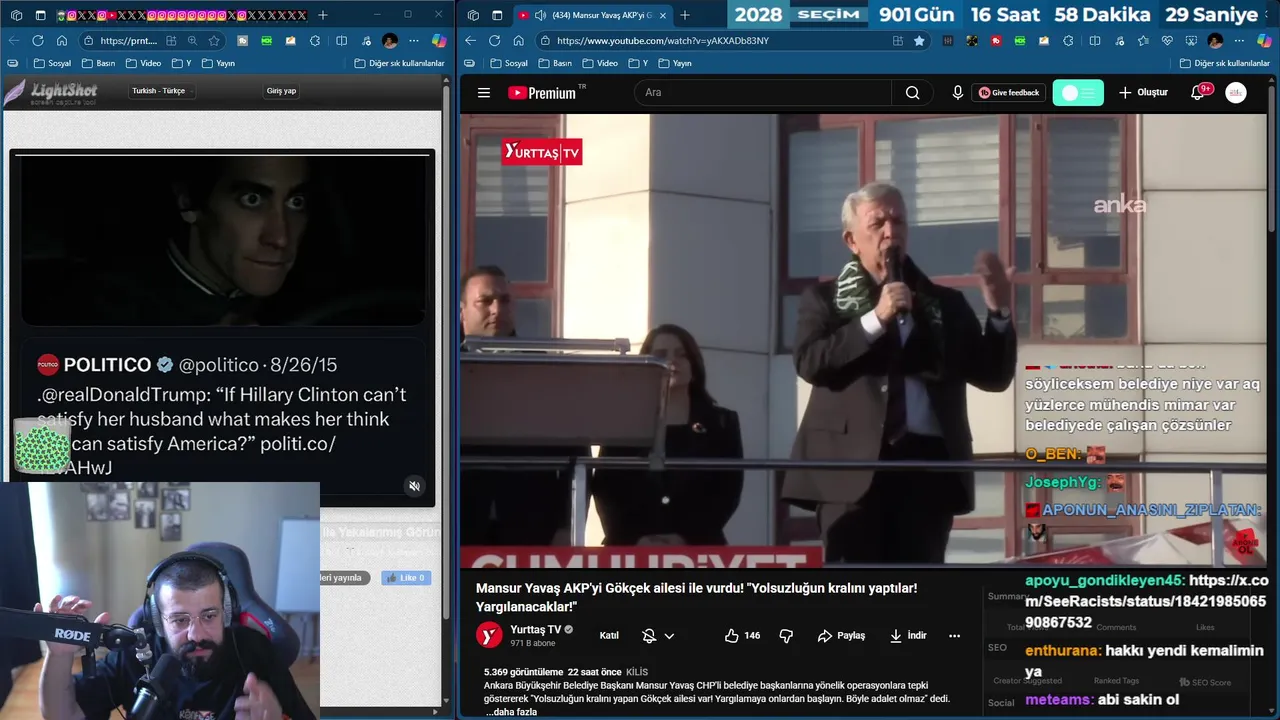Open Yayın bookmarks folder in left browser
This screenshot has width=1280, height=720.
click(218, 63)
